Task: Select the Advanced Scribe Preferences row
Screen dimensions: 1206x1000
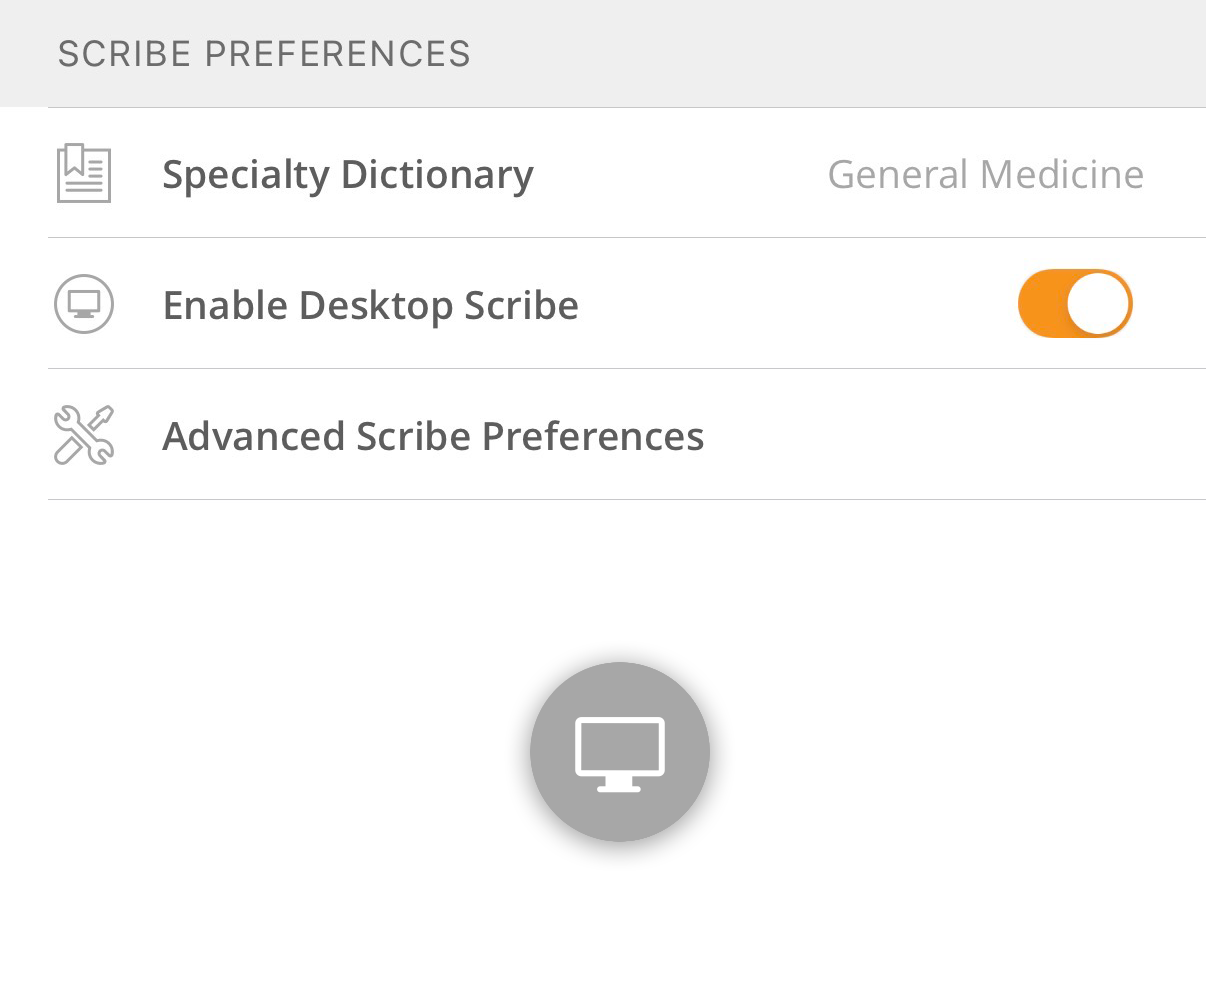Action: tap(434, 435)
